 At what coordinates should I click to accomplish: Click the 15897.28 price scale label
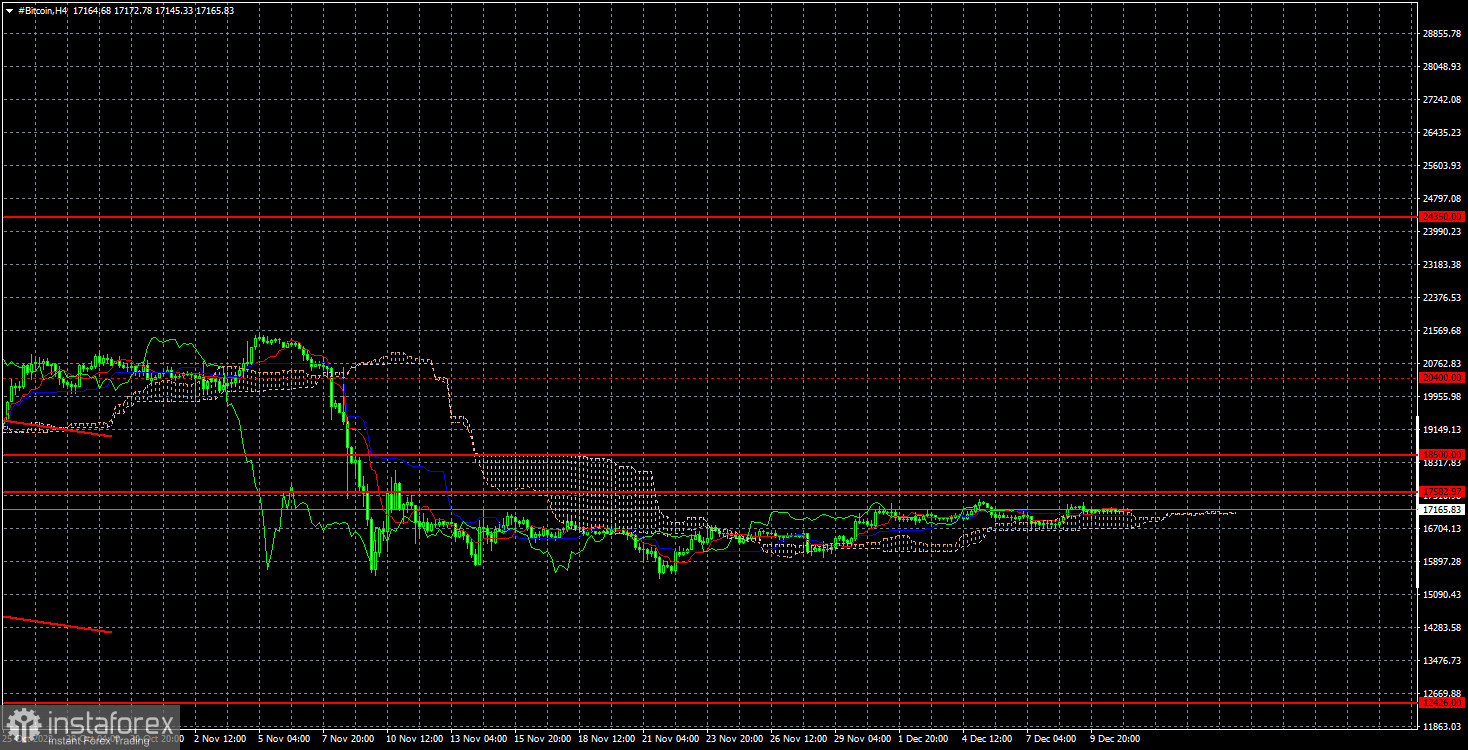click(1442, 561)
